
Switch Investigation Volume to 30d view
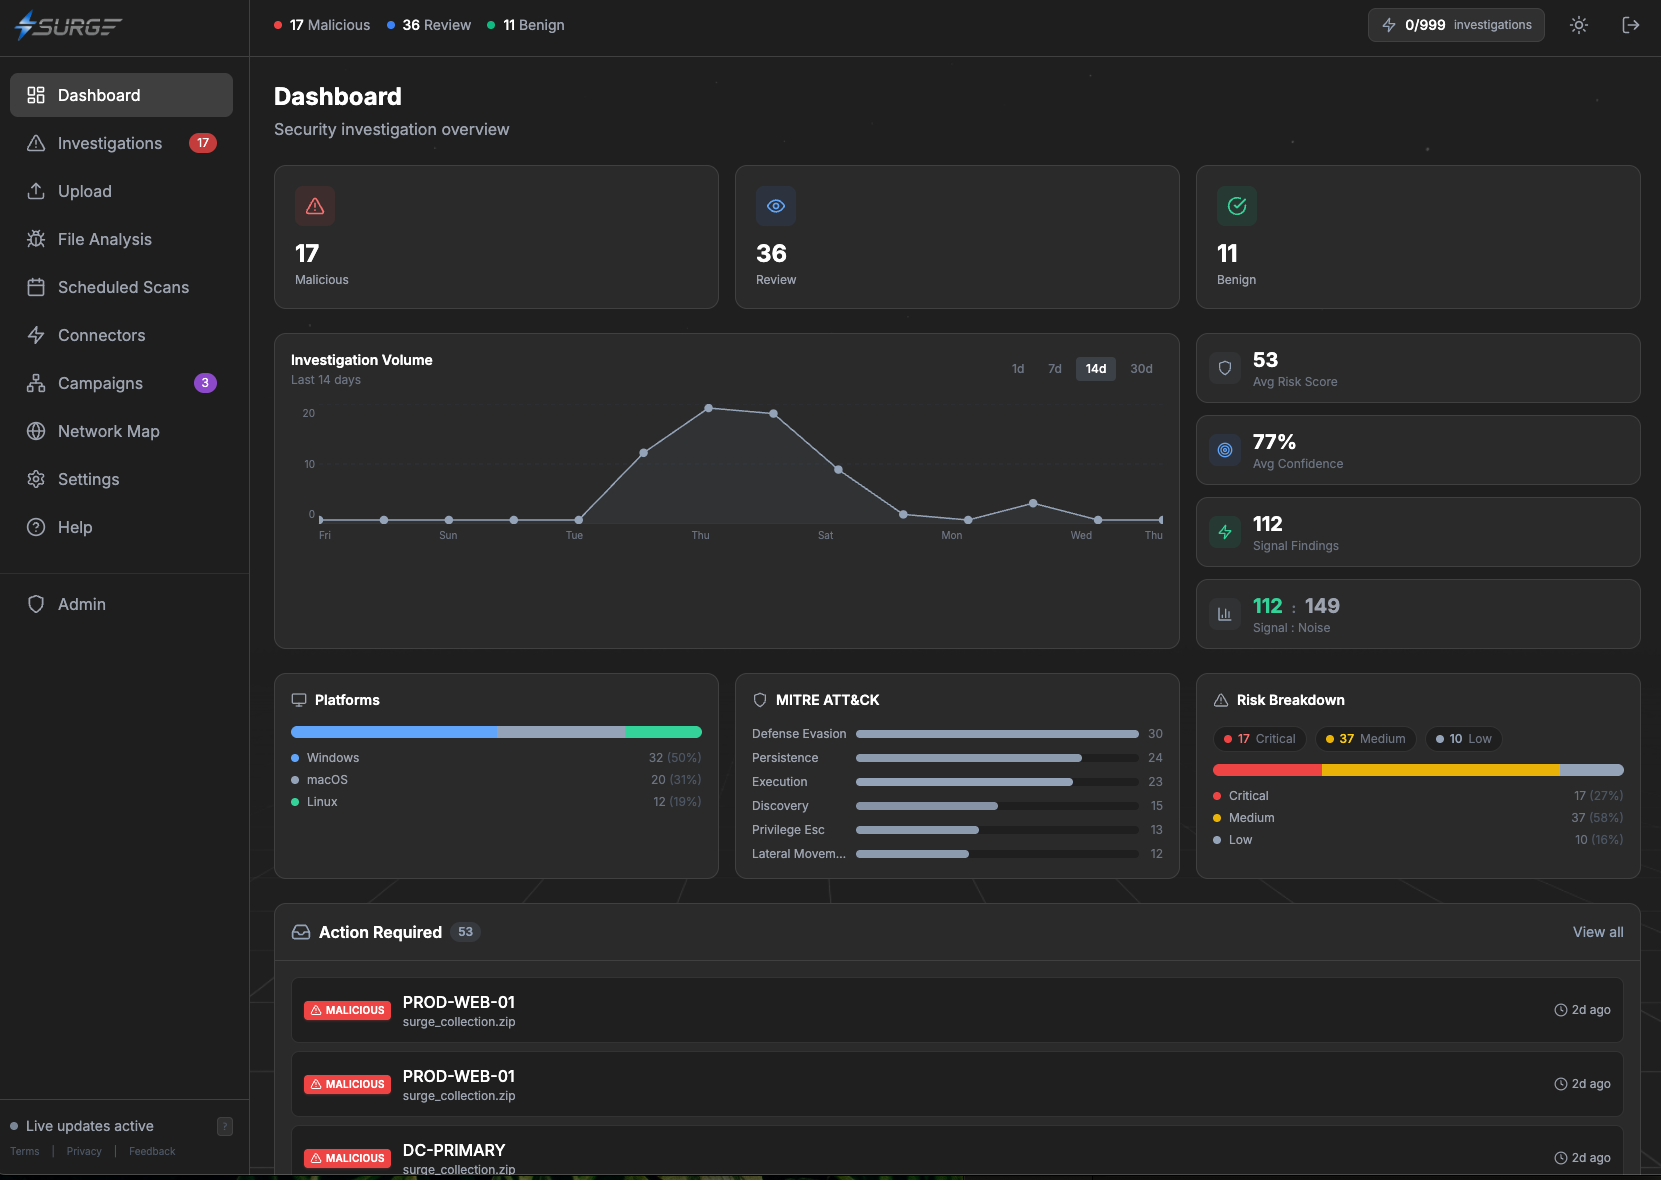pyautogui.click(x=1141, y=369)
